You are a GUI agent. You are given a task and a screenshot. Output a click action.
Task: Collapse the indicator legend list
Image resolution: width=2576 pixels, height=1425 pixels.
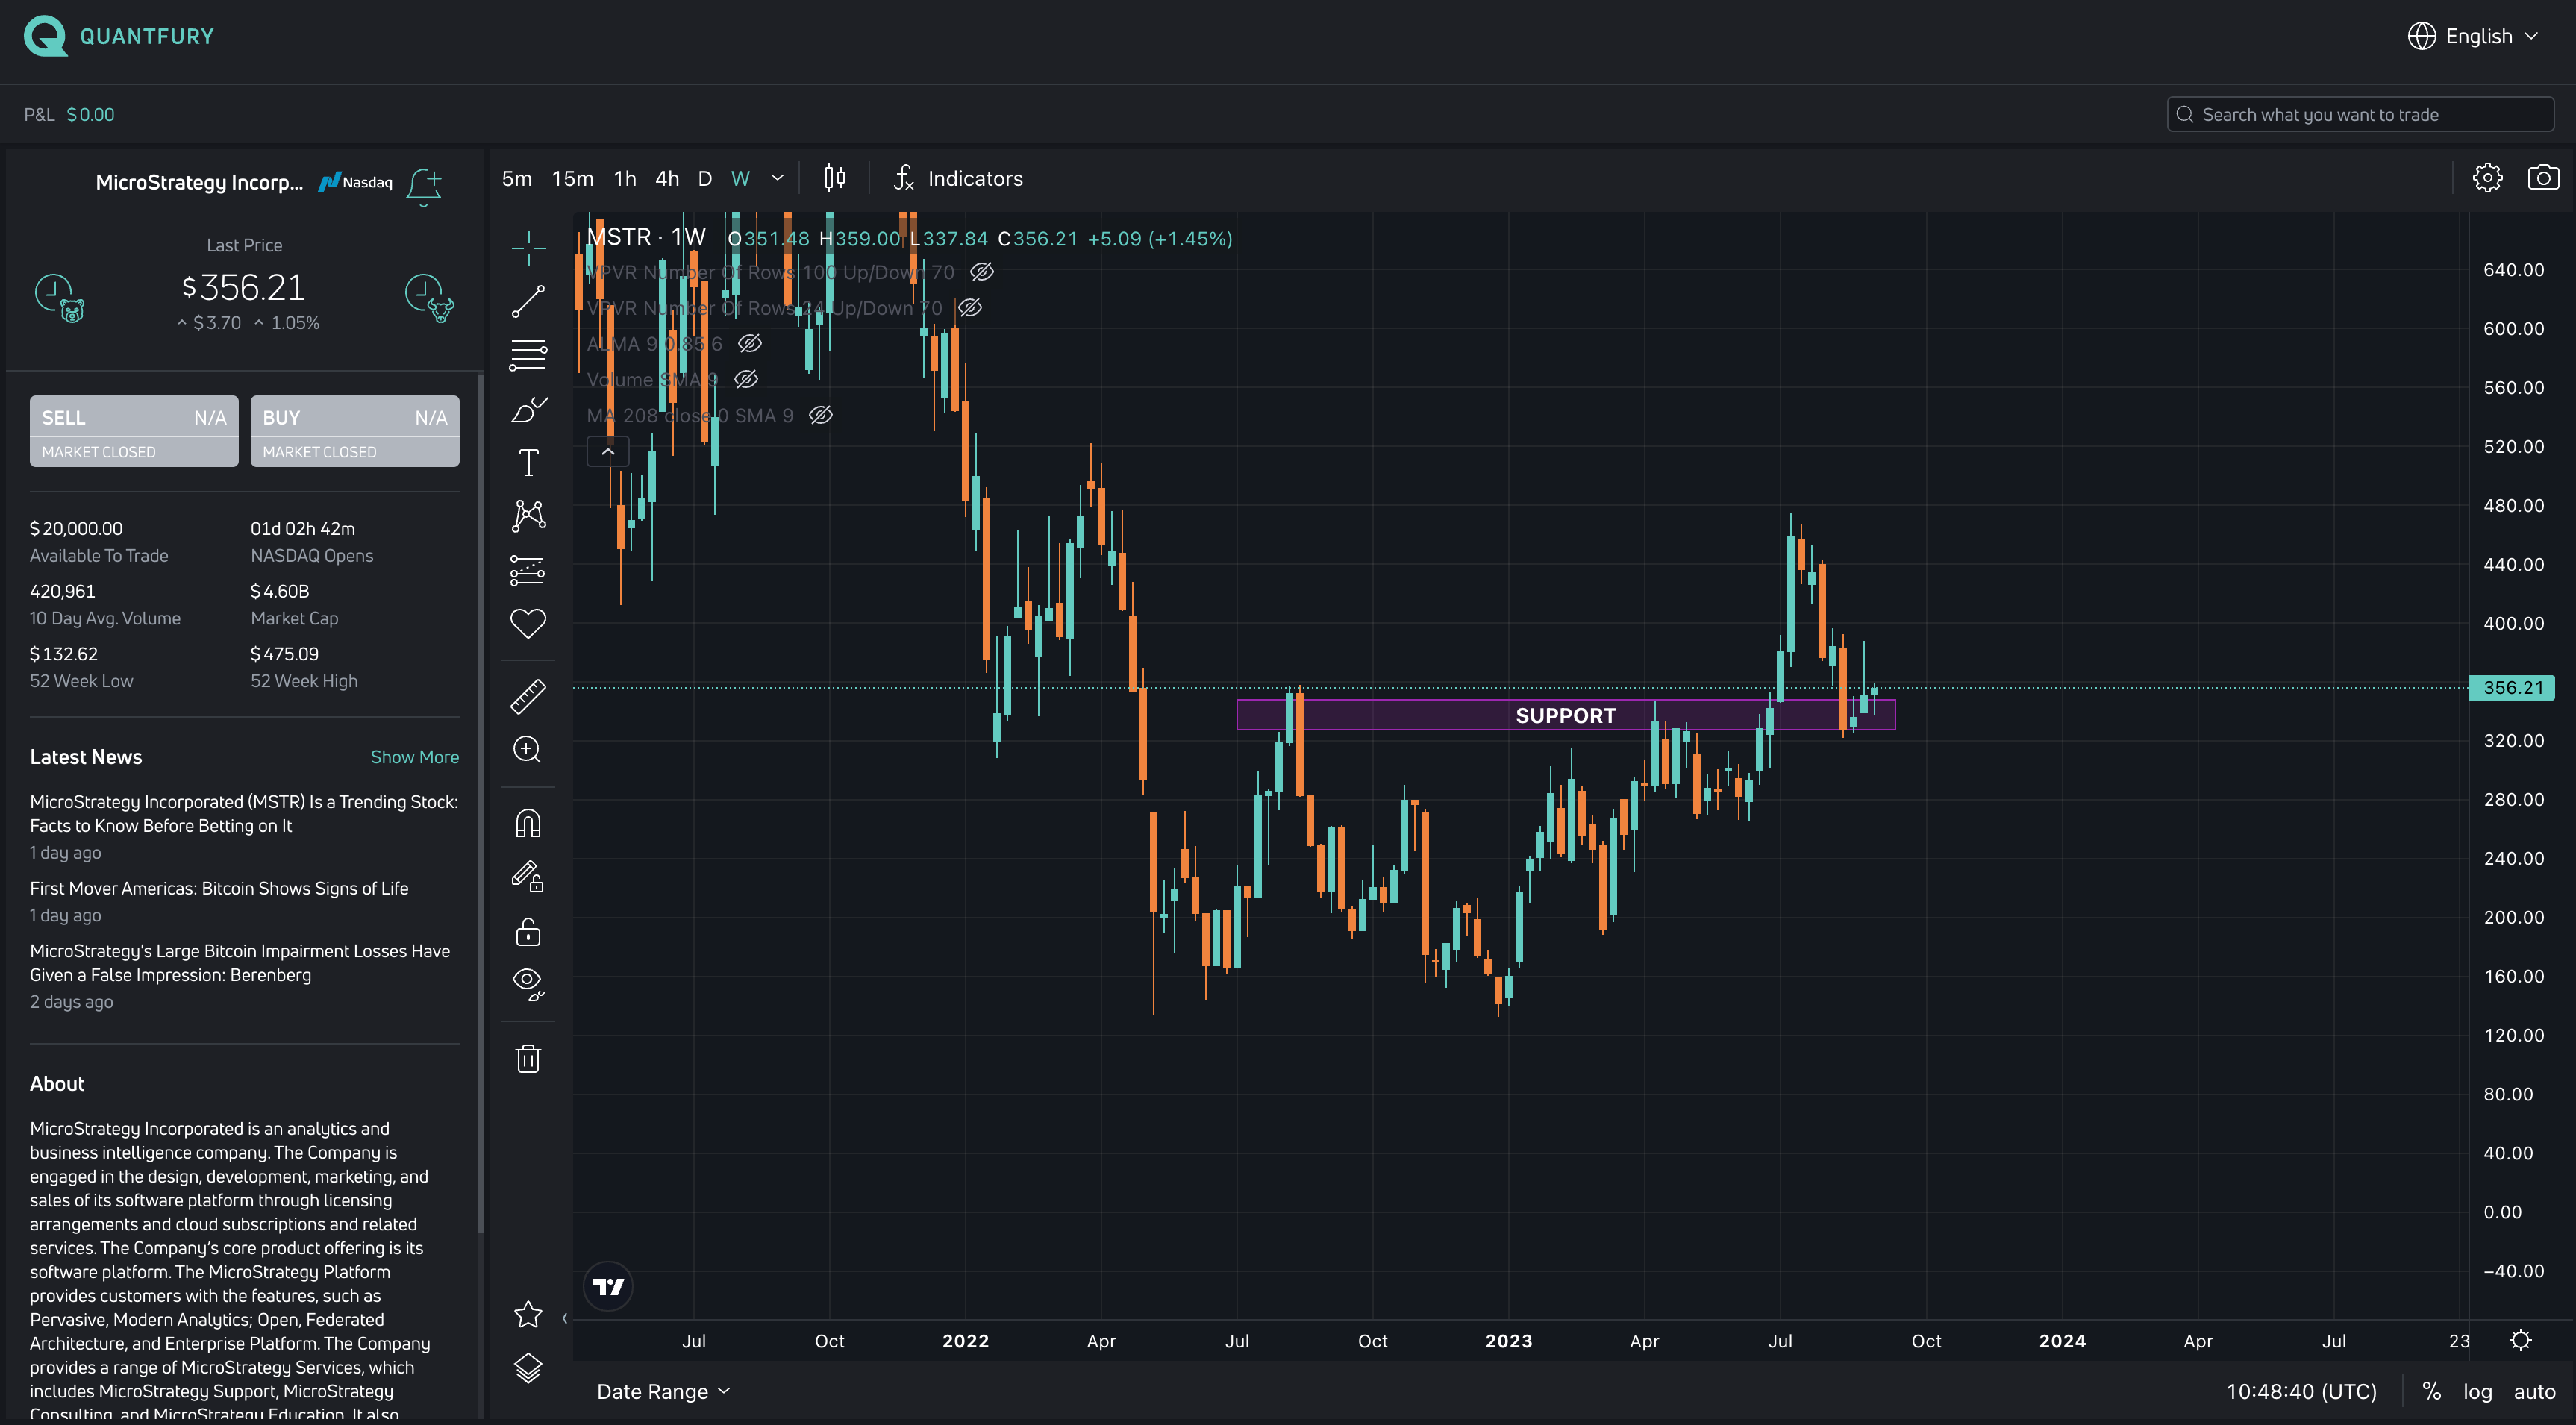(x=608, y=452)
